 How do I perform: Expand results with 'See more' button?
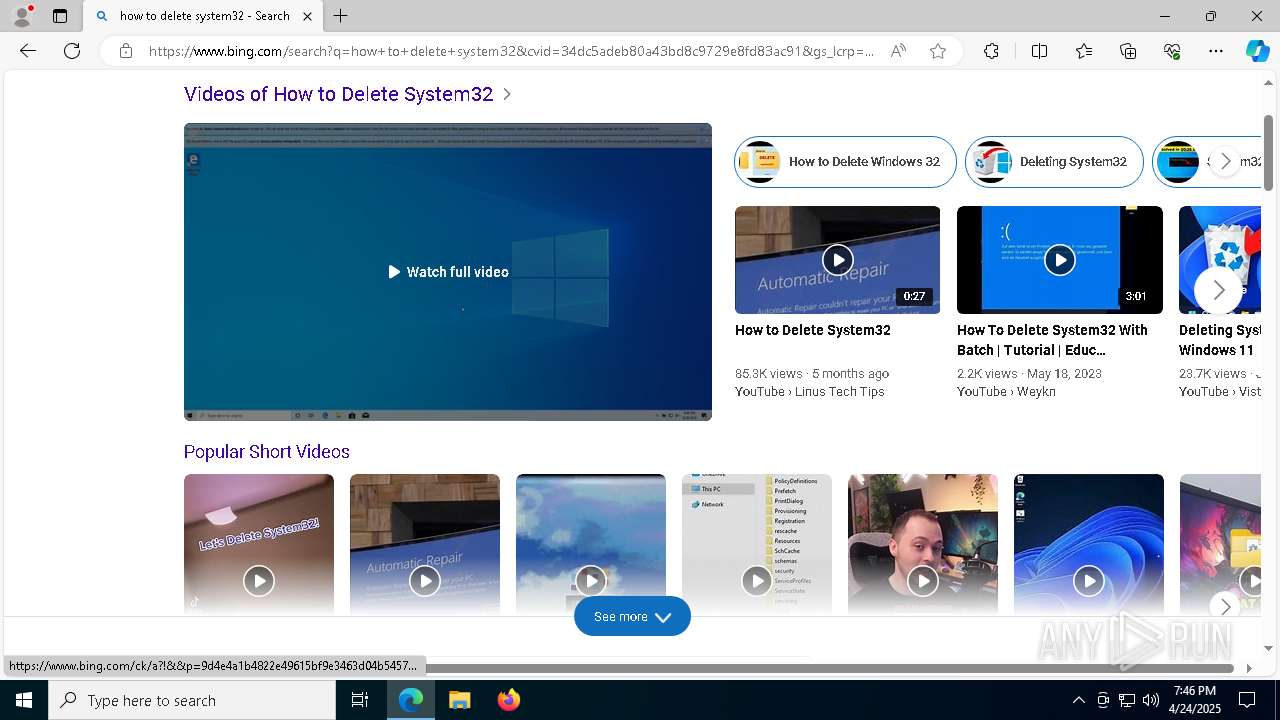coord(632,617)
